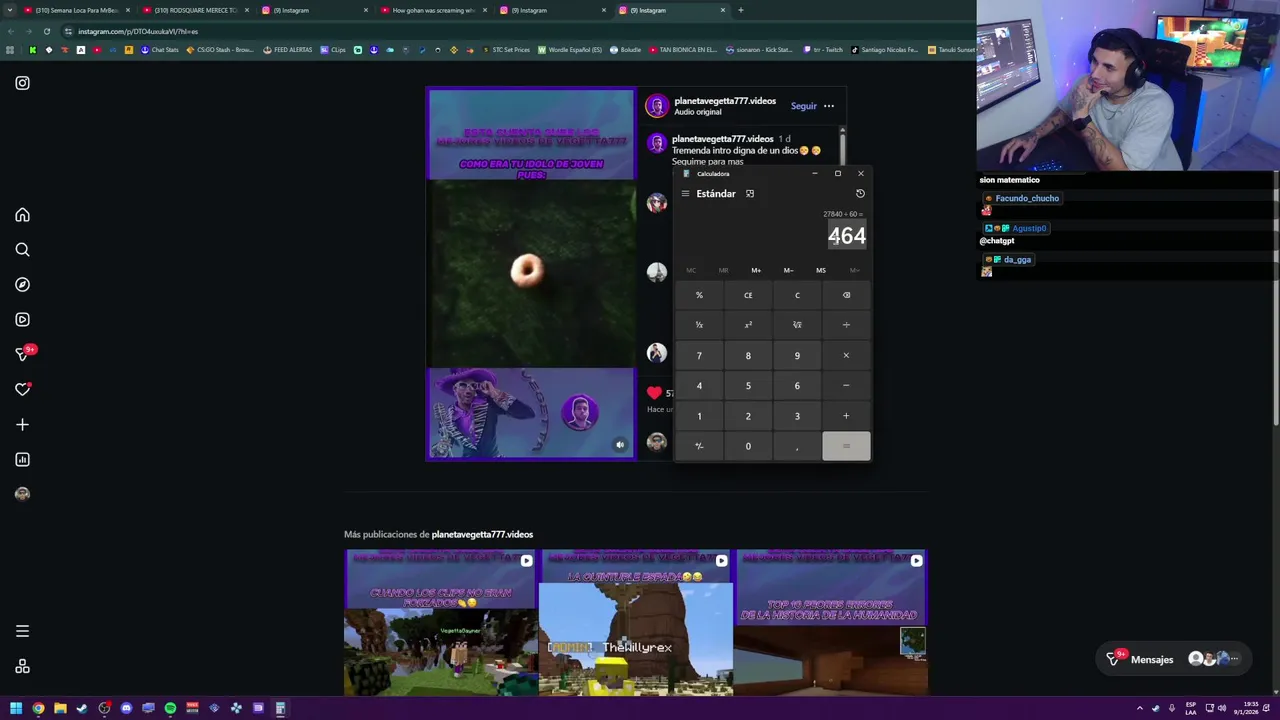Open 'LA QUINTUPLE ESPADA' post thumbnail
The width and height of the screenshot is (1280, 720).
(x=636, y=622)
